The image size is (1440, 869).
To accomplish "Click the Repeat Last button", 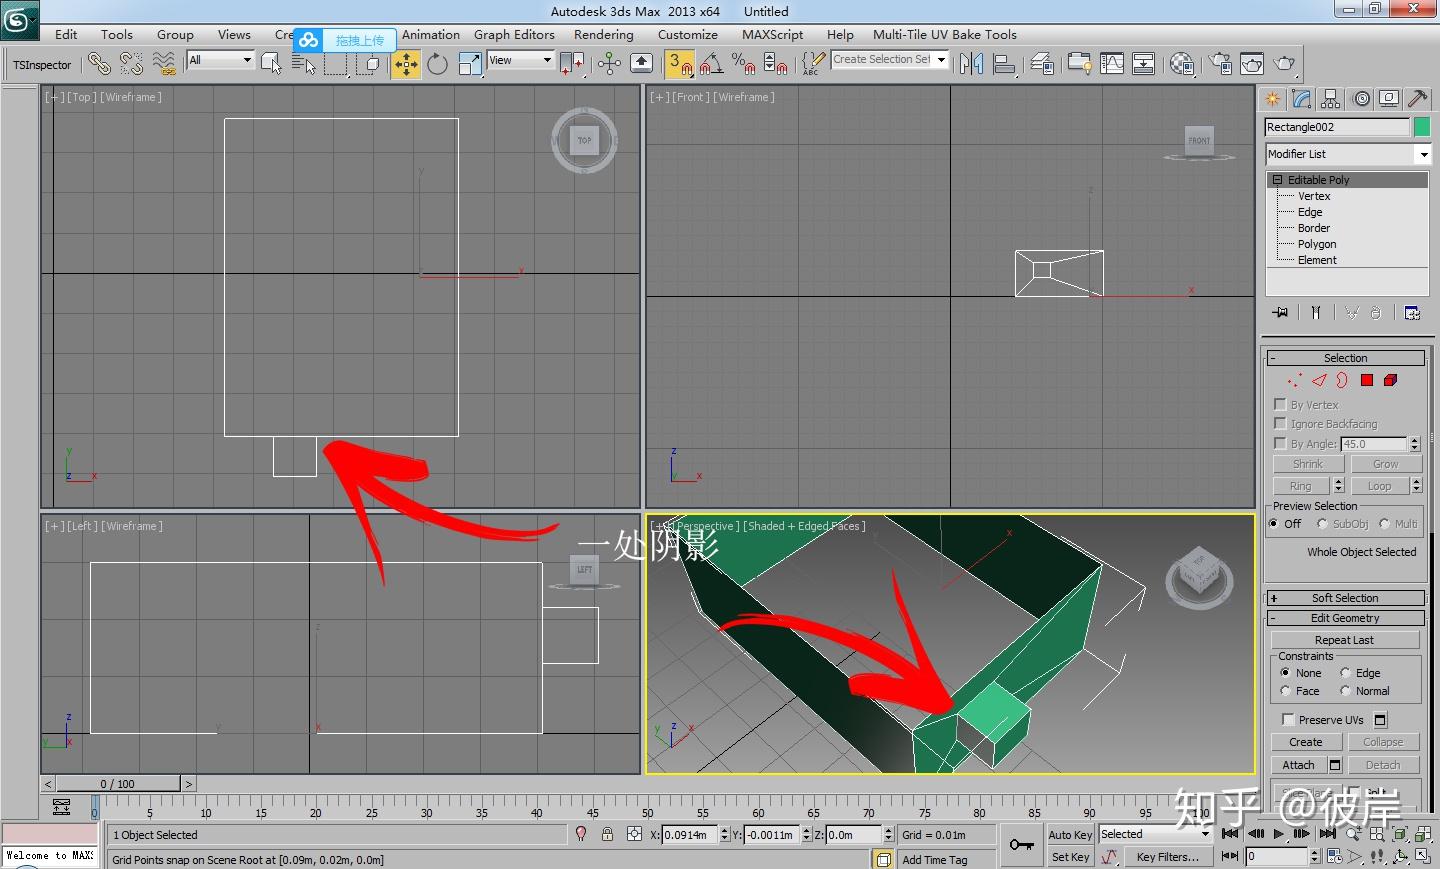I will 1345,640.
